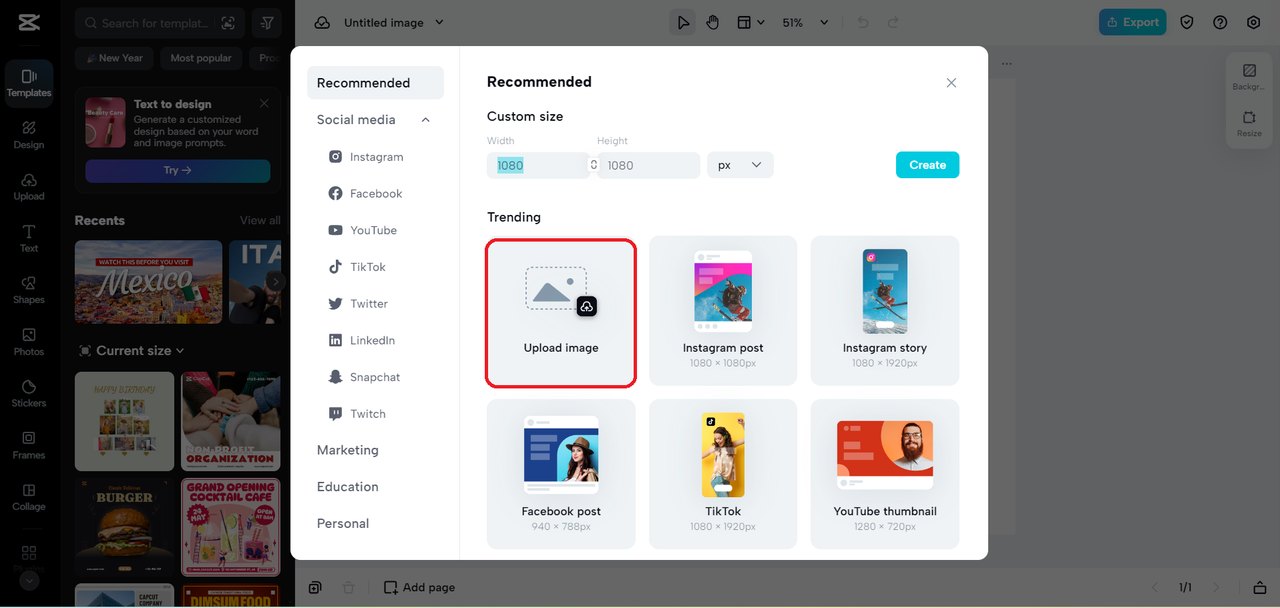Click the layers icon at bottom right
Viewport: 1280px width, 608px height.
pos(1260,587)
